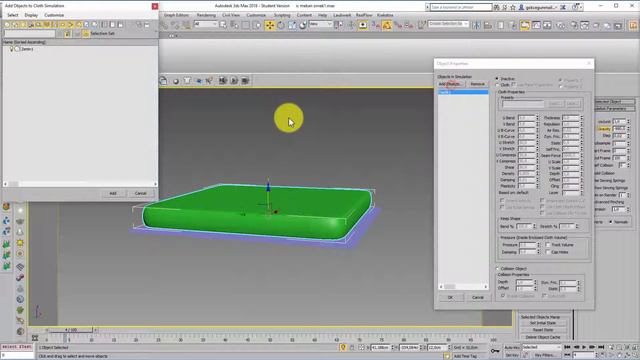Click the Display Shapes filter icon in dialog
Image resolution: width=640 pixels, height=360 pixels.
15,24
